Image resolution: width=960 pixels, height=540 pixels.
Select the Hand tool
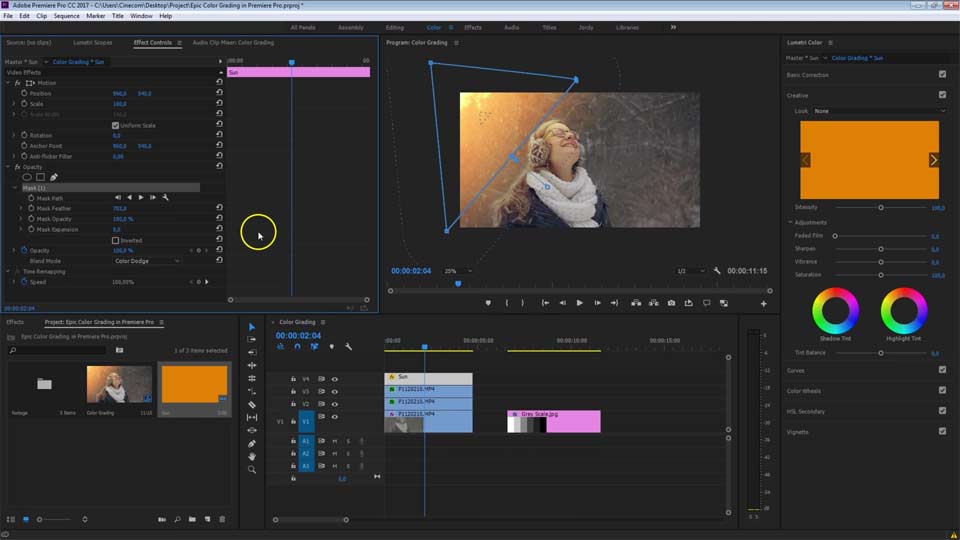coord(252,457)
